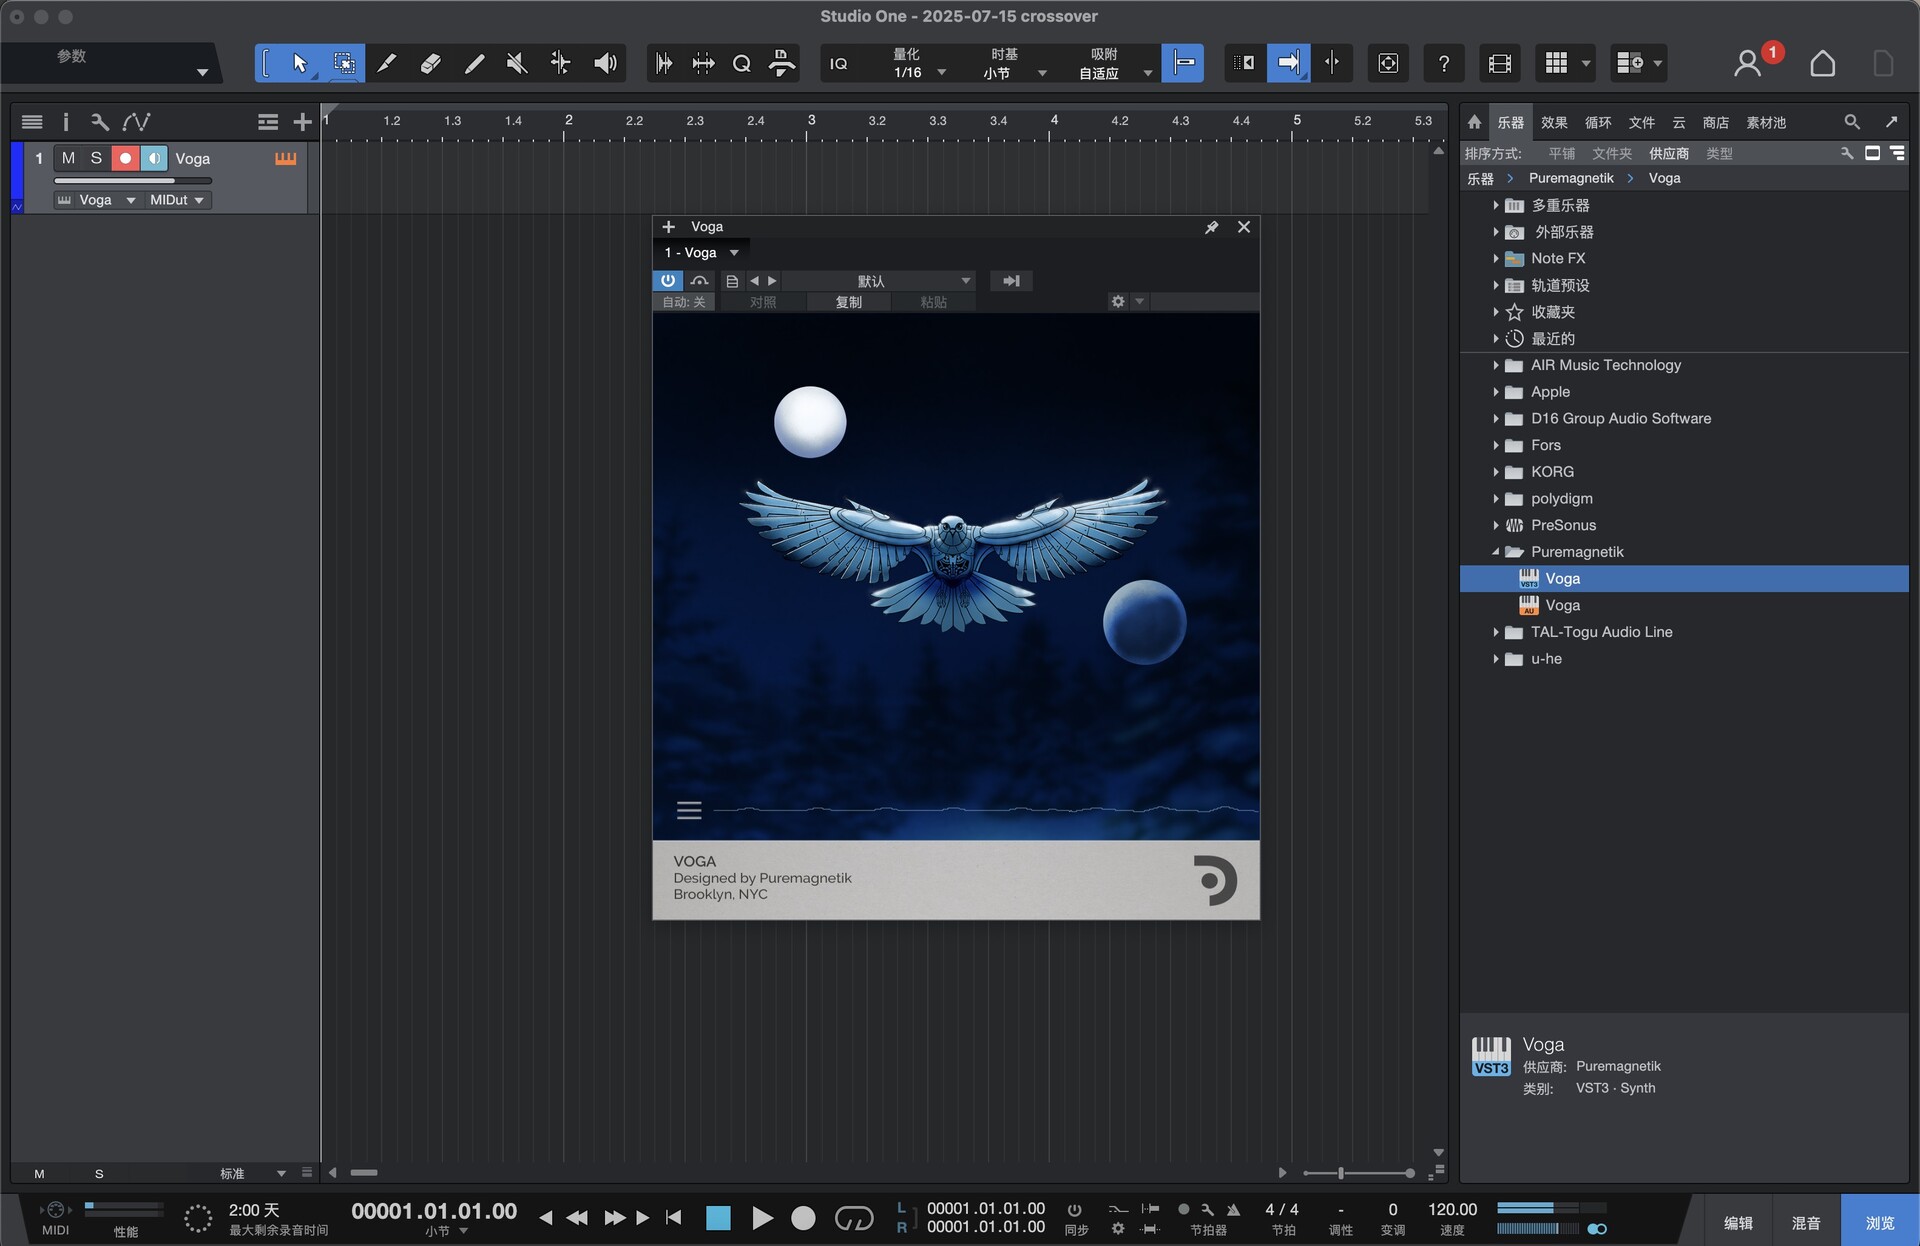Select the Arrow tool
This screenshot has height=1246, width=1920.
299,63
